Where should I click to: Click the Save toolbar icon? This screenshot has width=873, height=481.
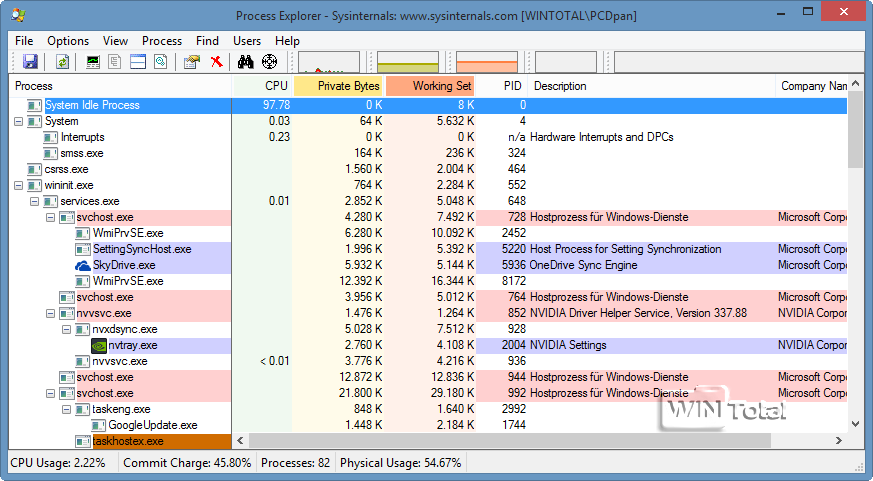pyautogui.click(x=30, y=62)
